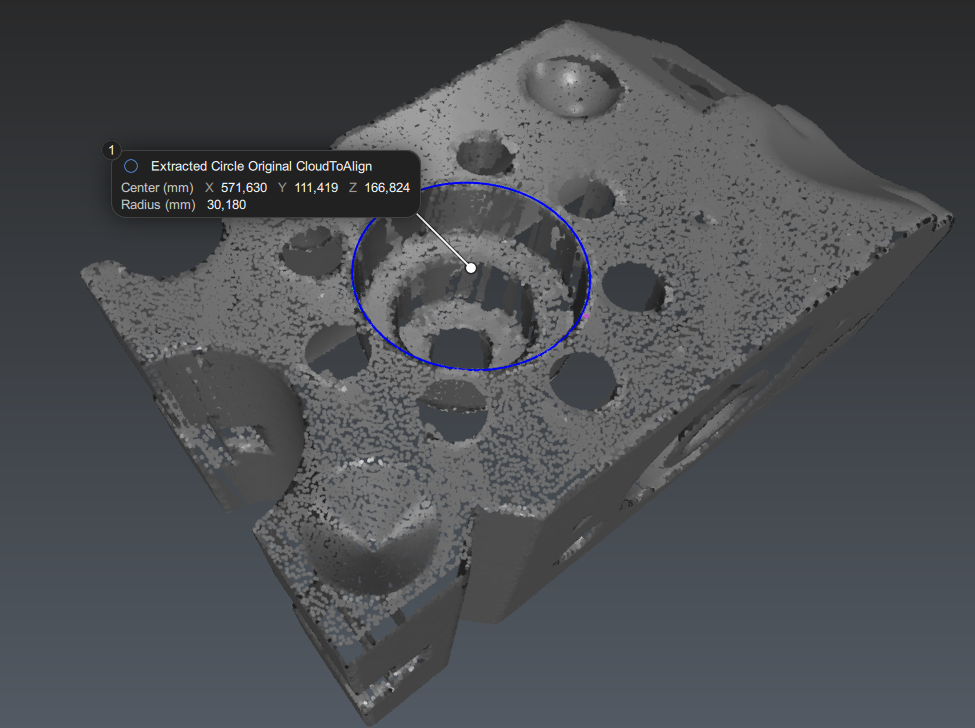Click the Center (mm) label
Image resolution: width=975 pixels, height=728 pixels.
[x=156, y=188]
